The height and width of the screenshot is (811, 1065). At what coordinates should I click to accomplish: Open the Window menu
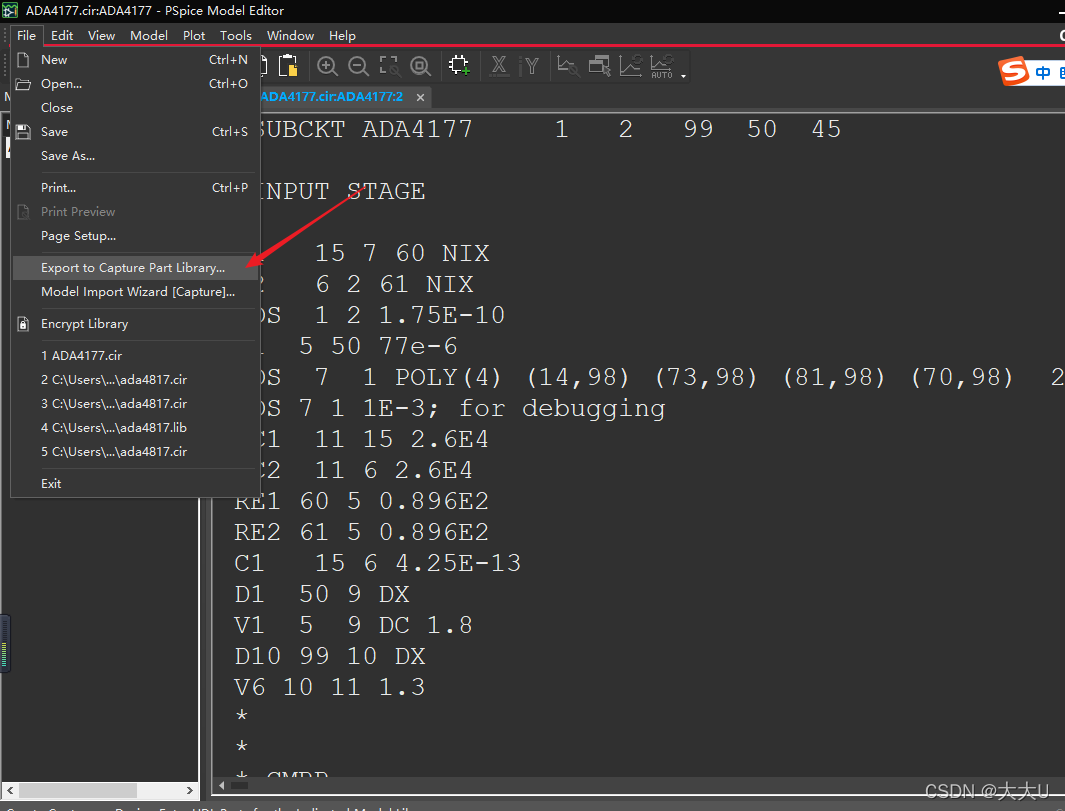pos(290,35)
